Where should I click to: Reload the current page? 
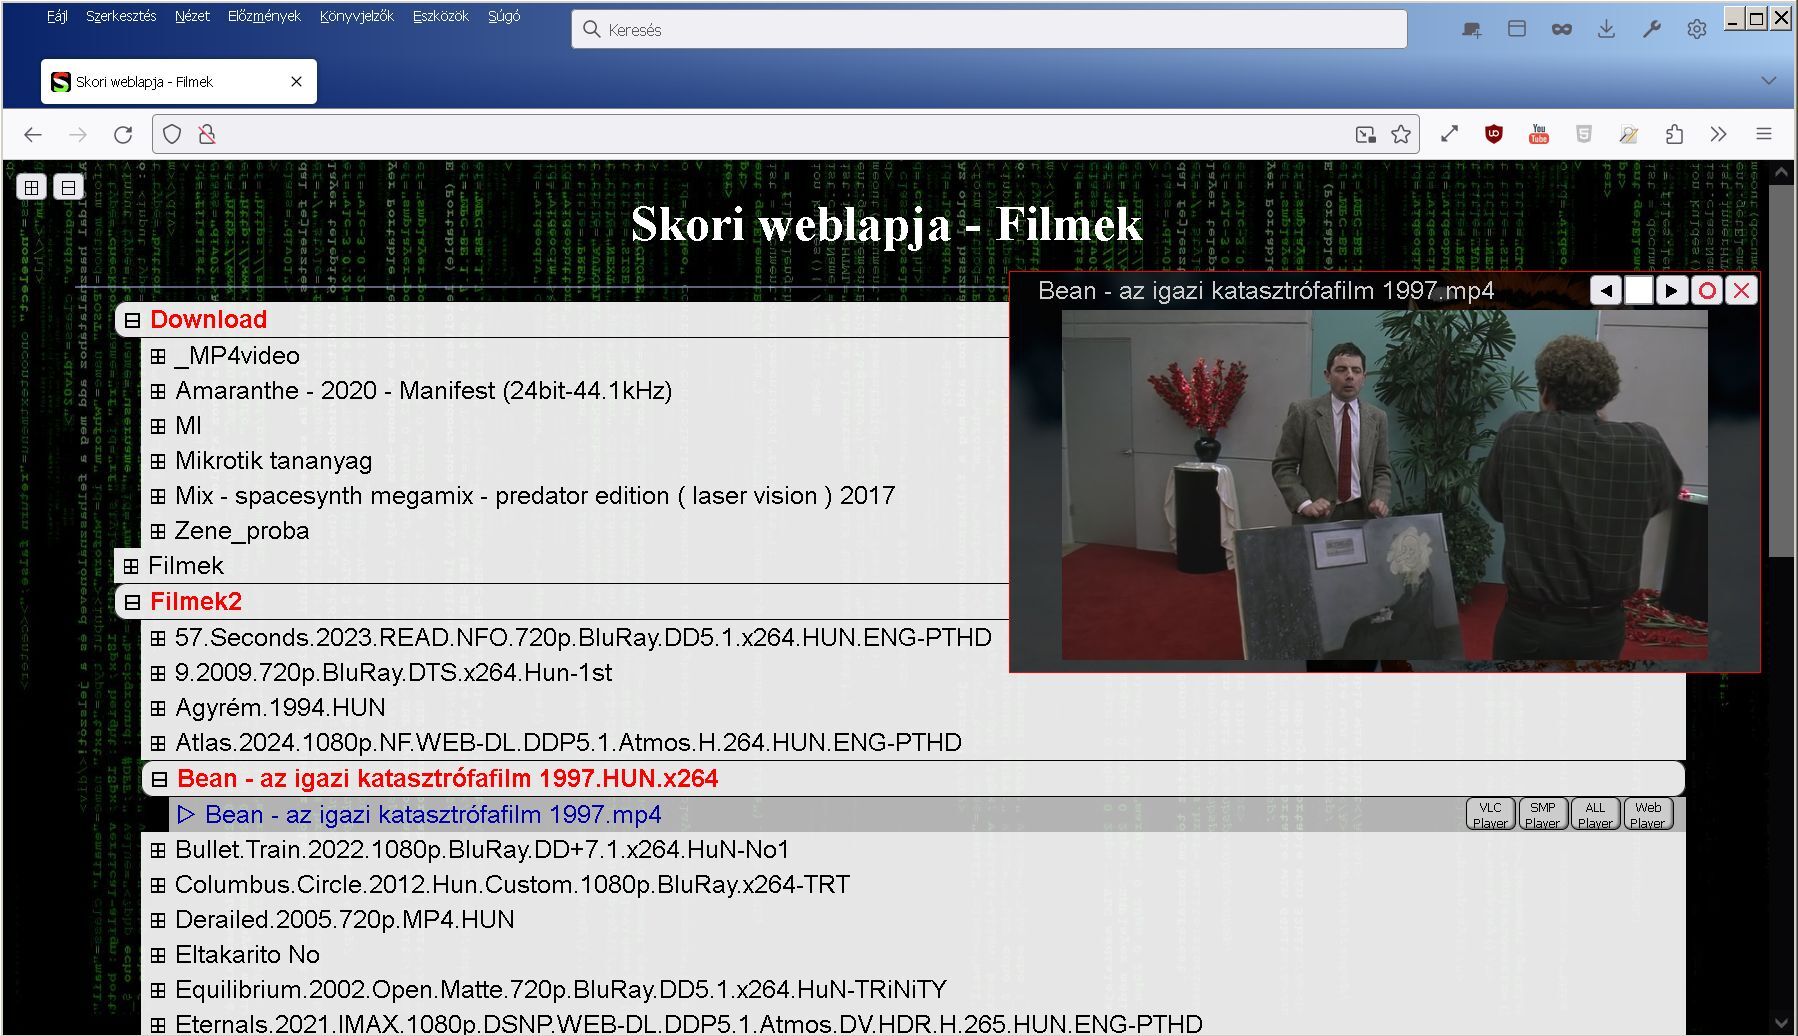click(x=123, y=134)
